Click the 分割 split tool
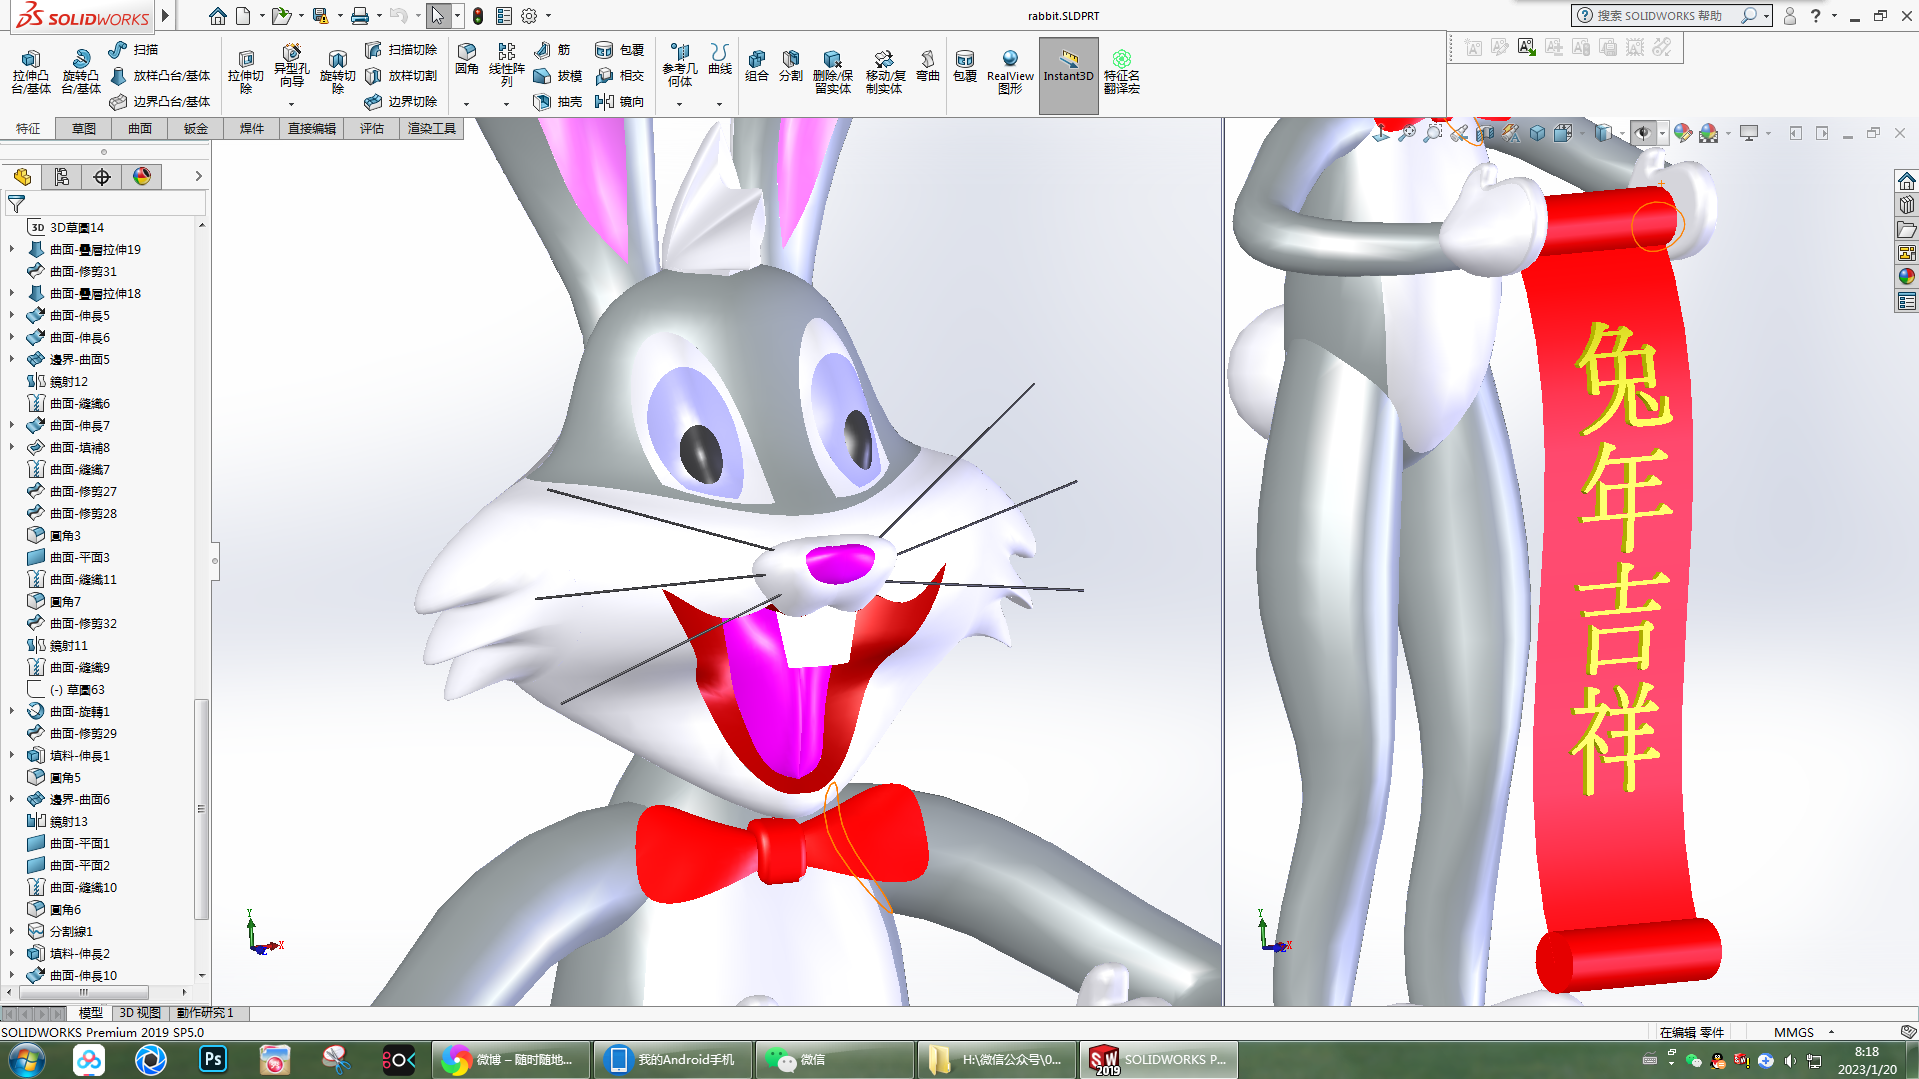The width and height of the screenshot is (1919, 1079). (x=790, y=66)
